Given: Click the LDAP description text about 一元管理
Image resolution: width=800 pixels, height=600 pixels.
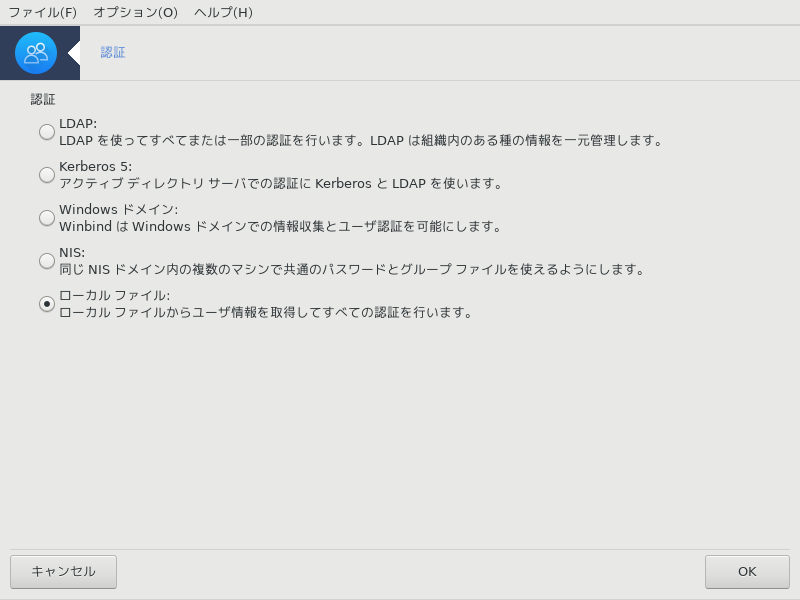Looking at the screenshot, I should click(x=361, y=140).
